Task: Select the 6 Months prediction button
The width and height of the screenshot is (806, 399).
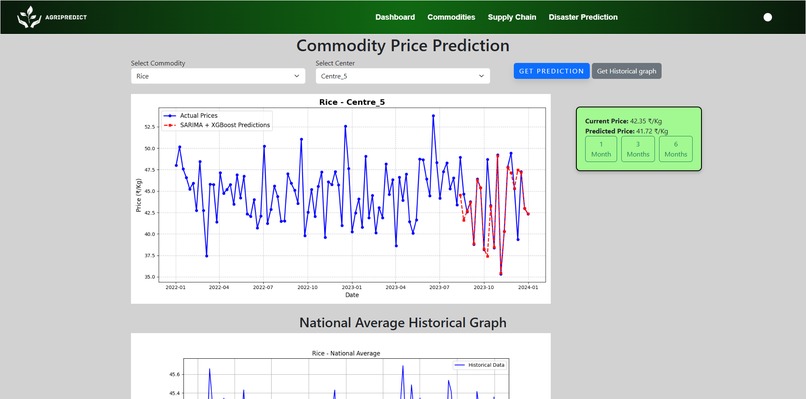Action: [676, 149]
